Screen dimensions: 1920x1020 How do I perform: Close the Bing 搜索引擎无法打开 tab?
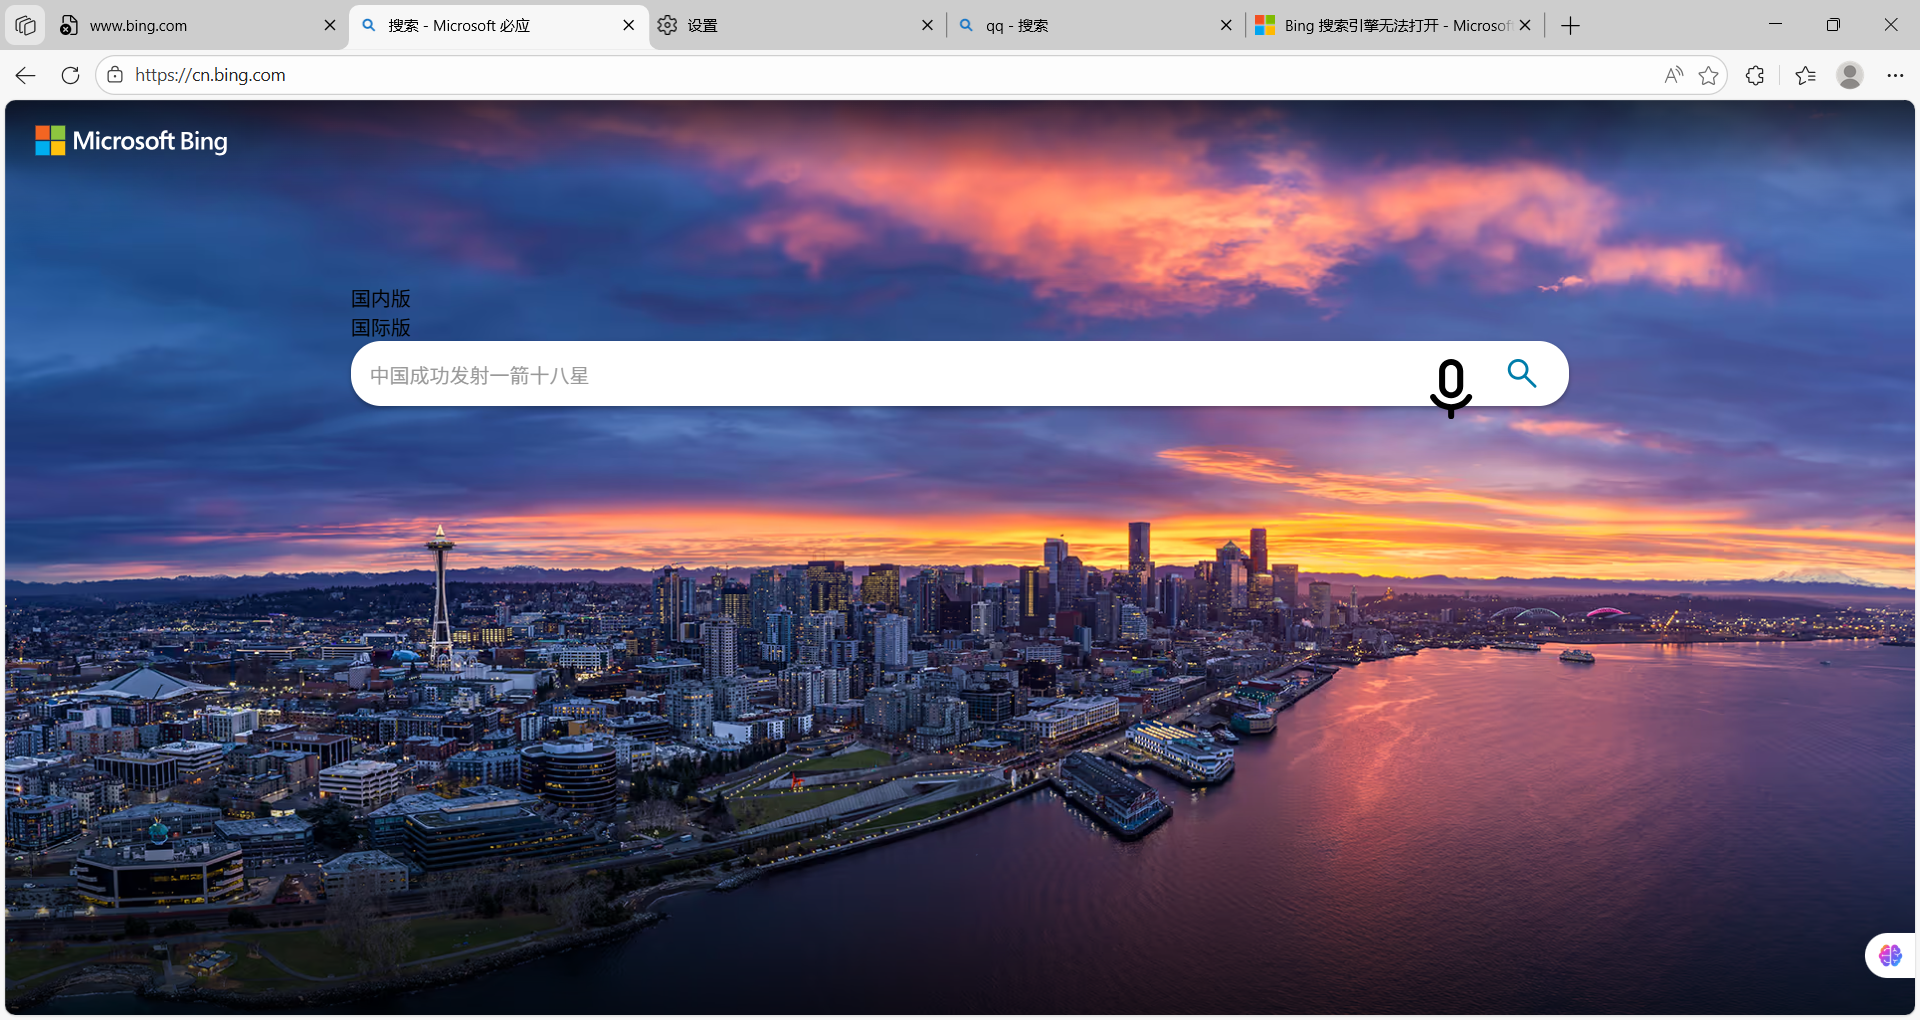click(1525, 26)
